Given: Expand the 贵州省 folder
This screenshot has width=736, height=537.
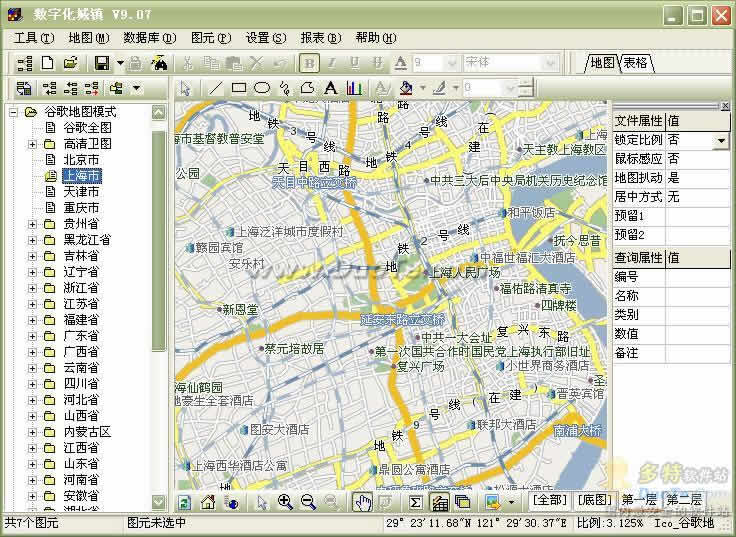Looking at the screenshot, I should (32, 224).
